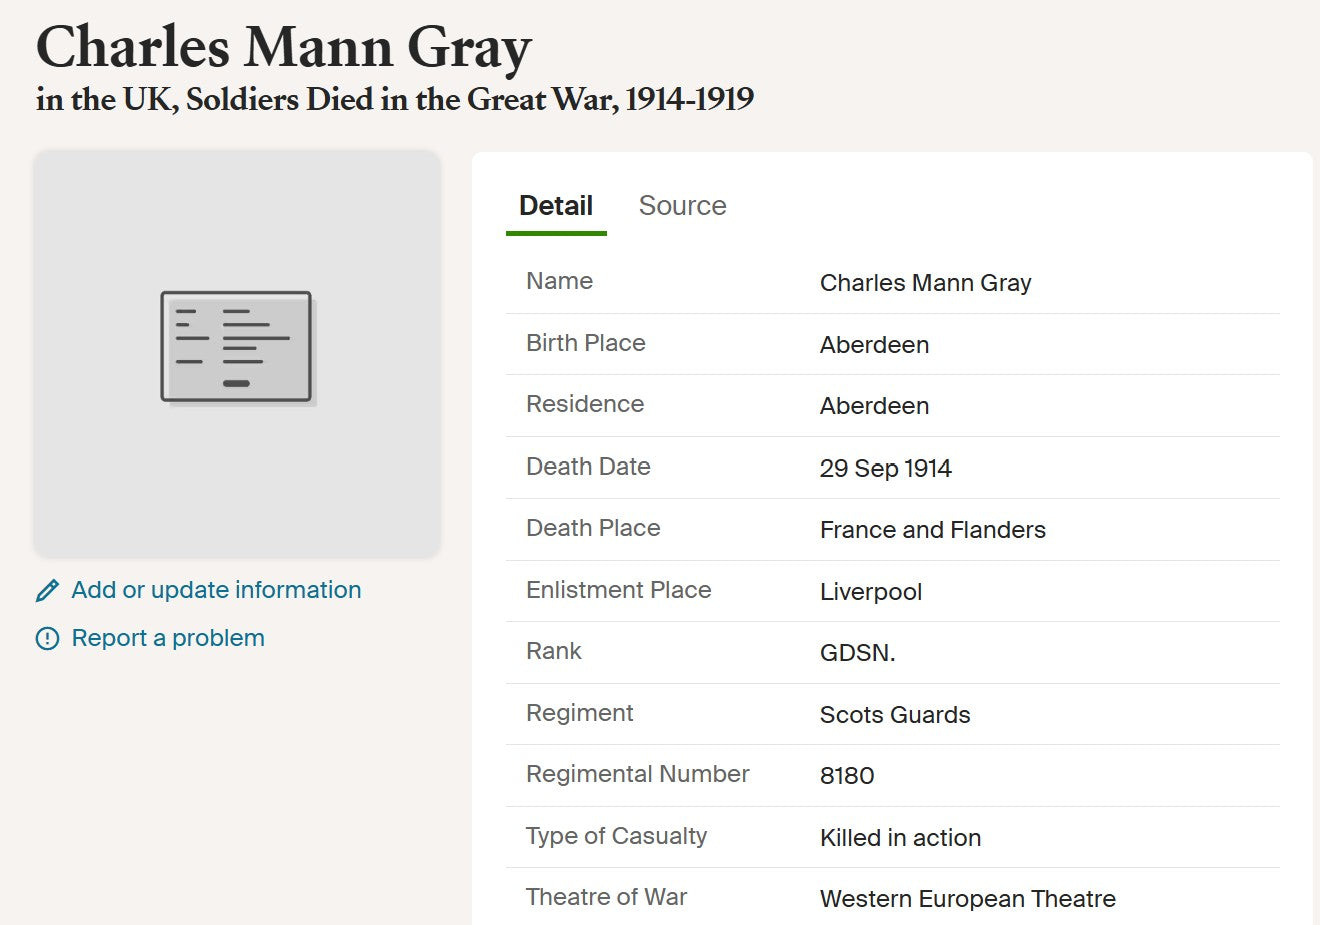Switch to the Source tab
The image size is (1320, 925).
[x=682, y=206]
